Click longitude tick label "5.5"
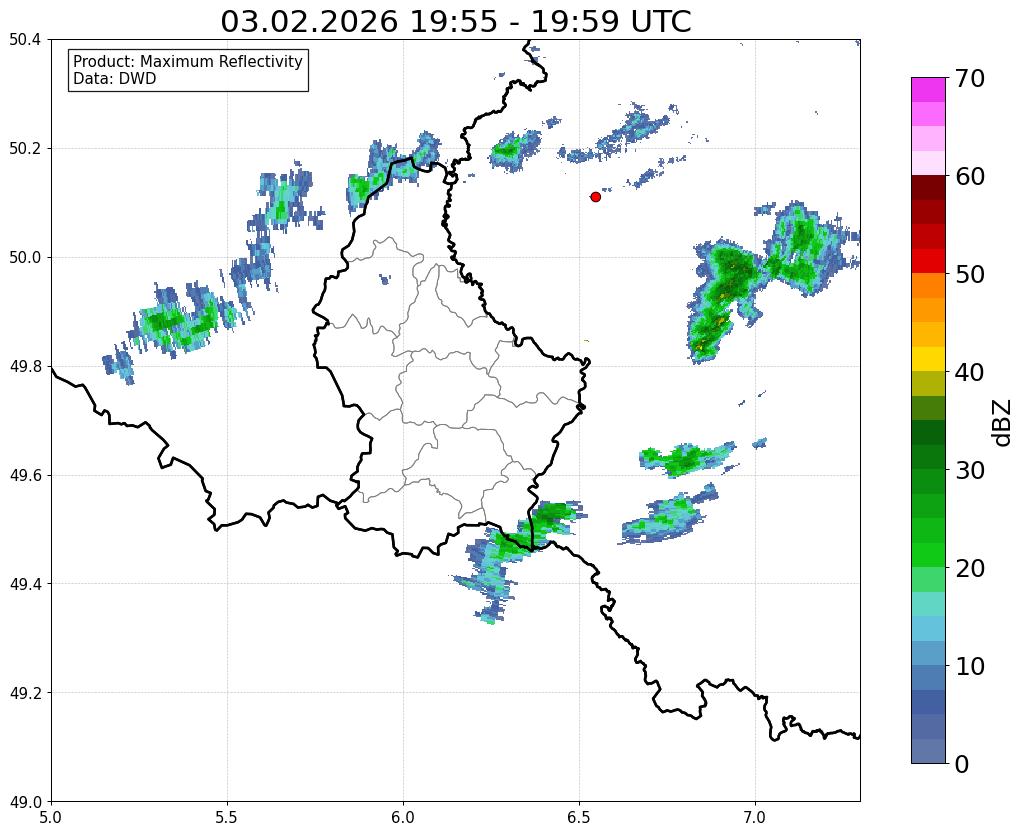The width and height of the screenshot is (1023, 834). tap(227, 817)
